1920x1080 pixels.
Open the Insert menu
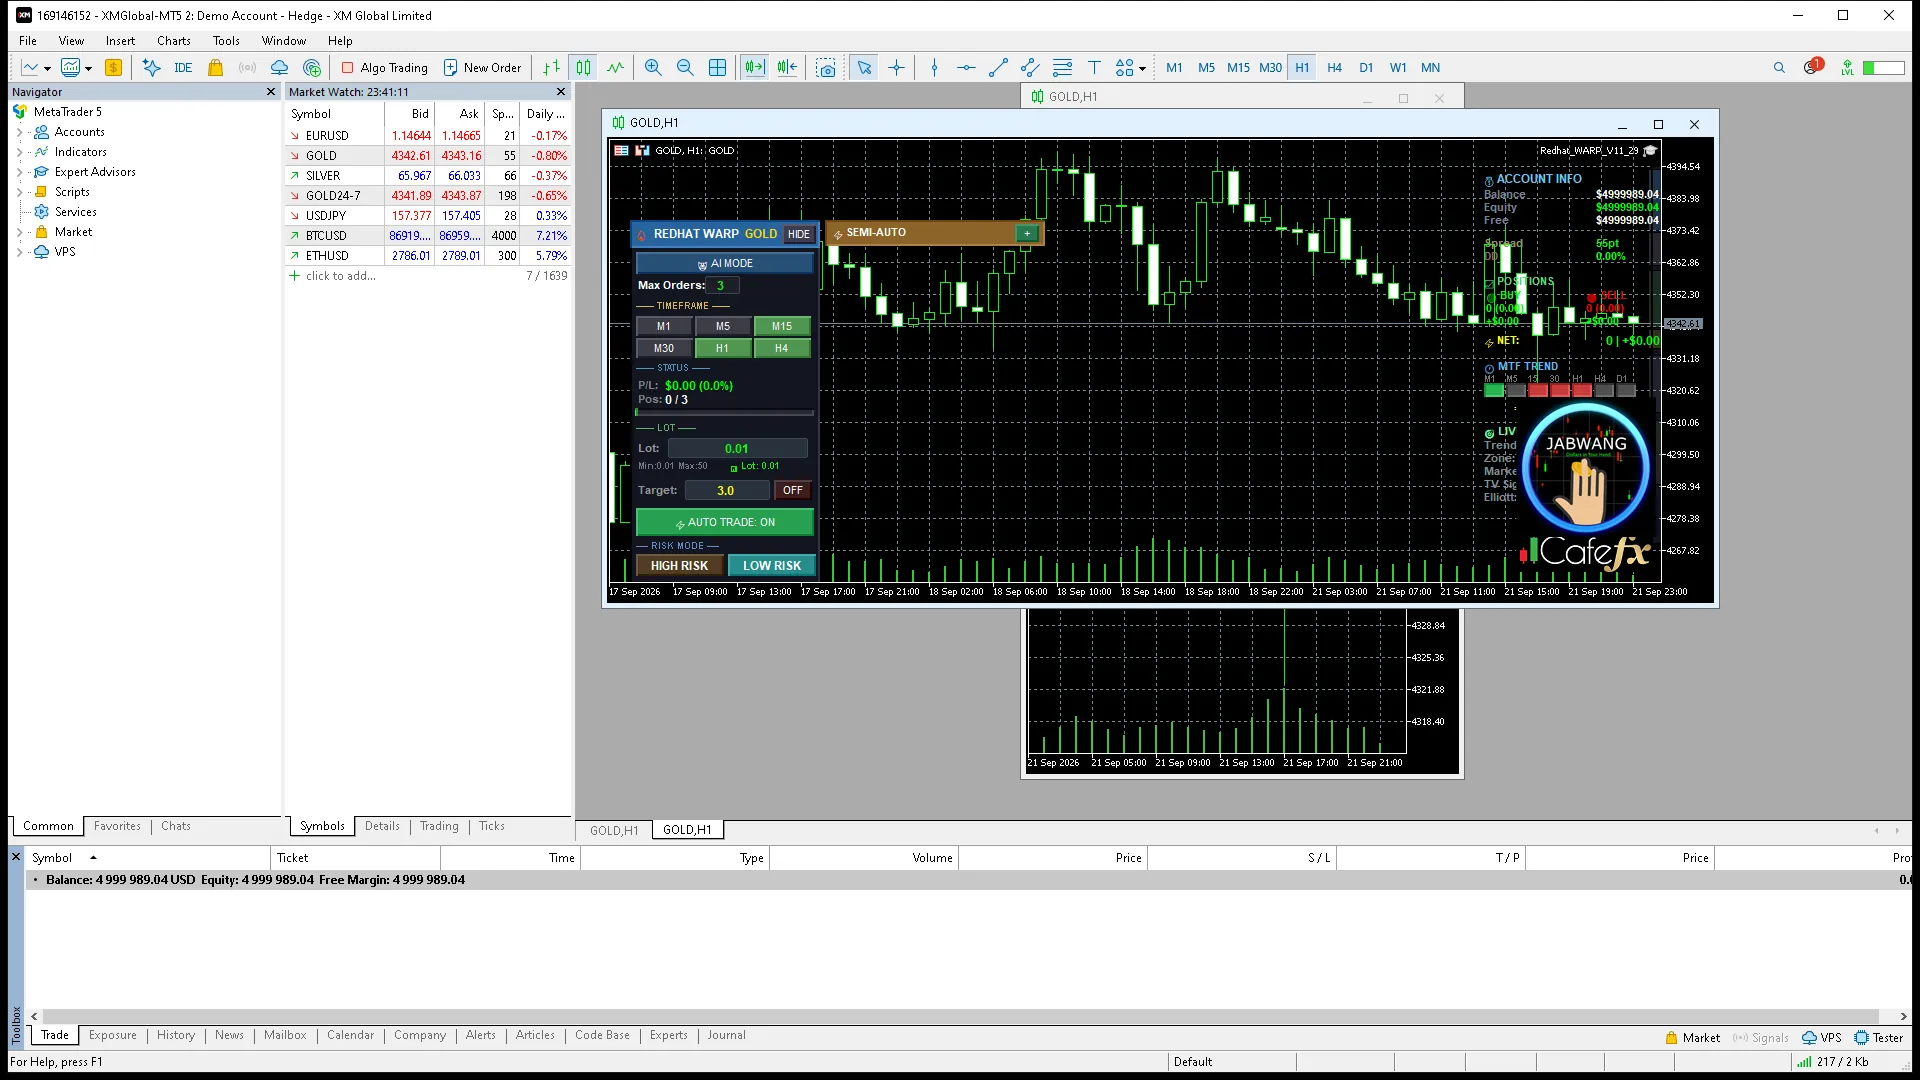click(120, 41)
